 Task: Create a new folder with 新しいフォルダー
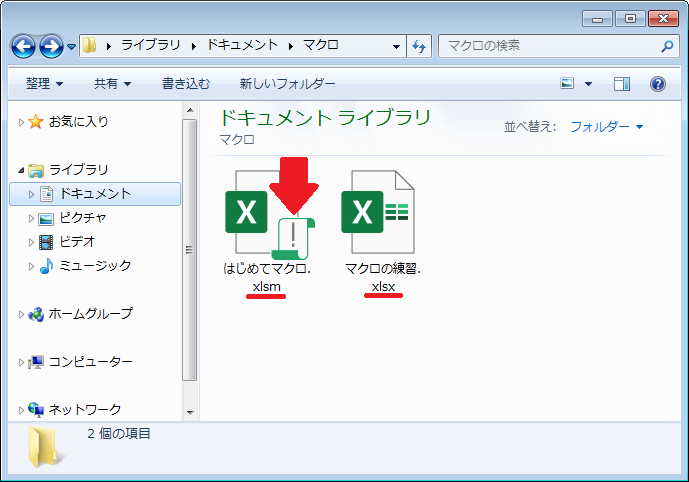point(287,83)
